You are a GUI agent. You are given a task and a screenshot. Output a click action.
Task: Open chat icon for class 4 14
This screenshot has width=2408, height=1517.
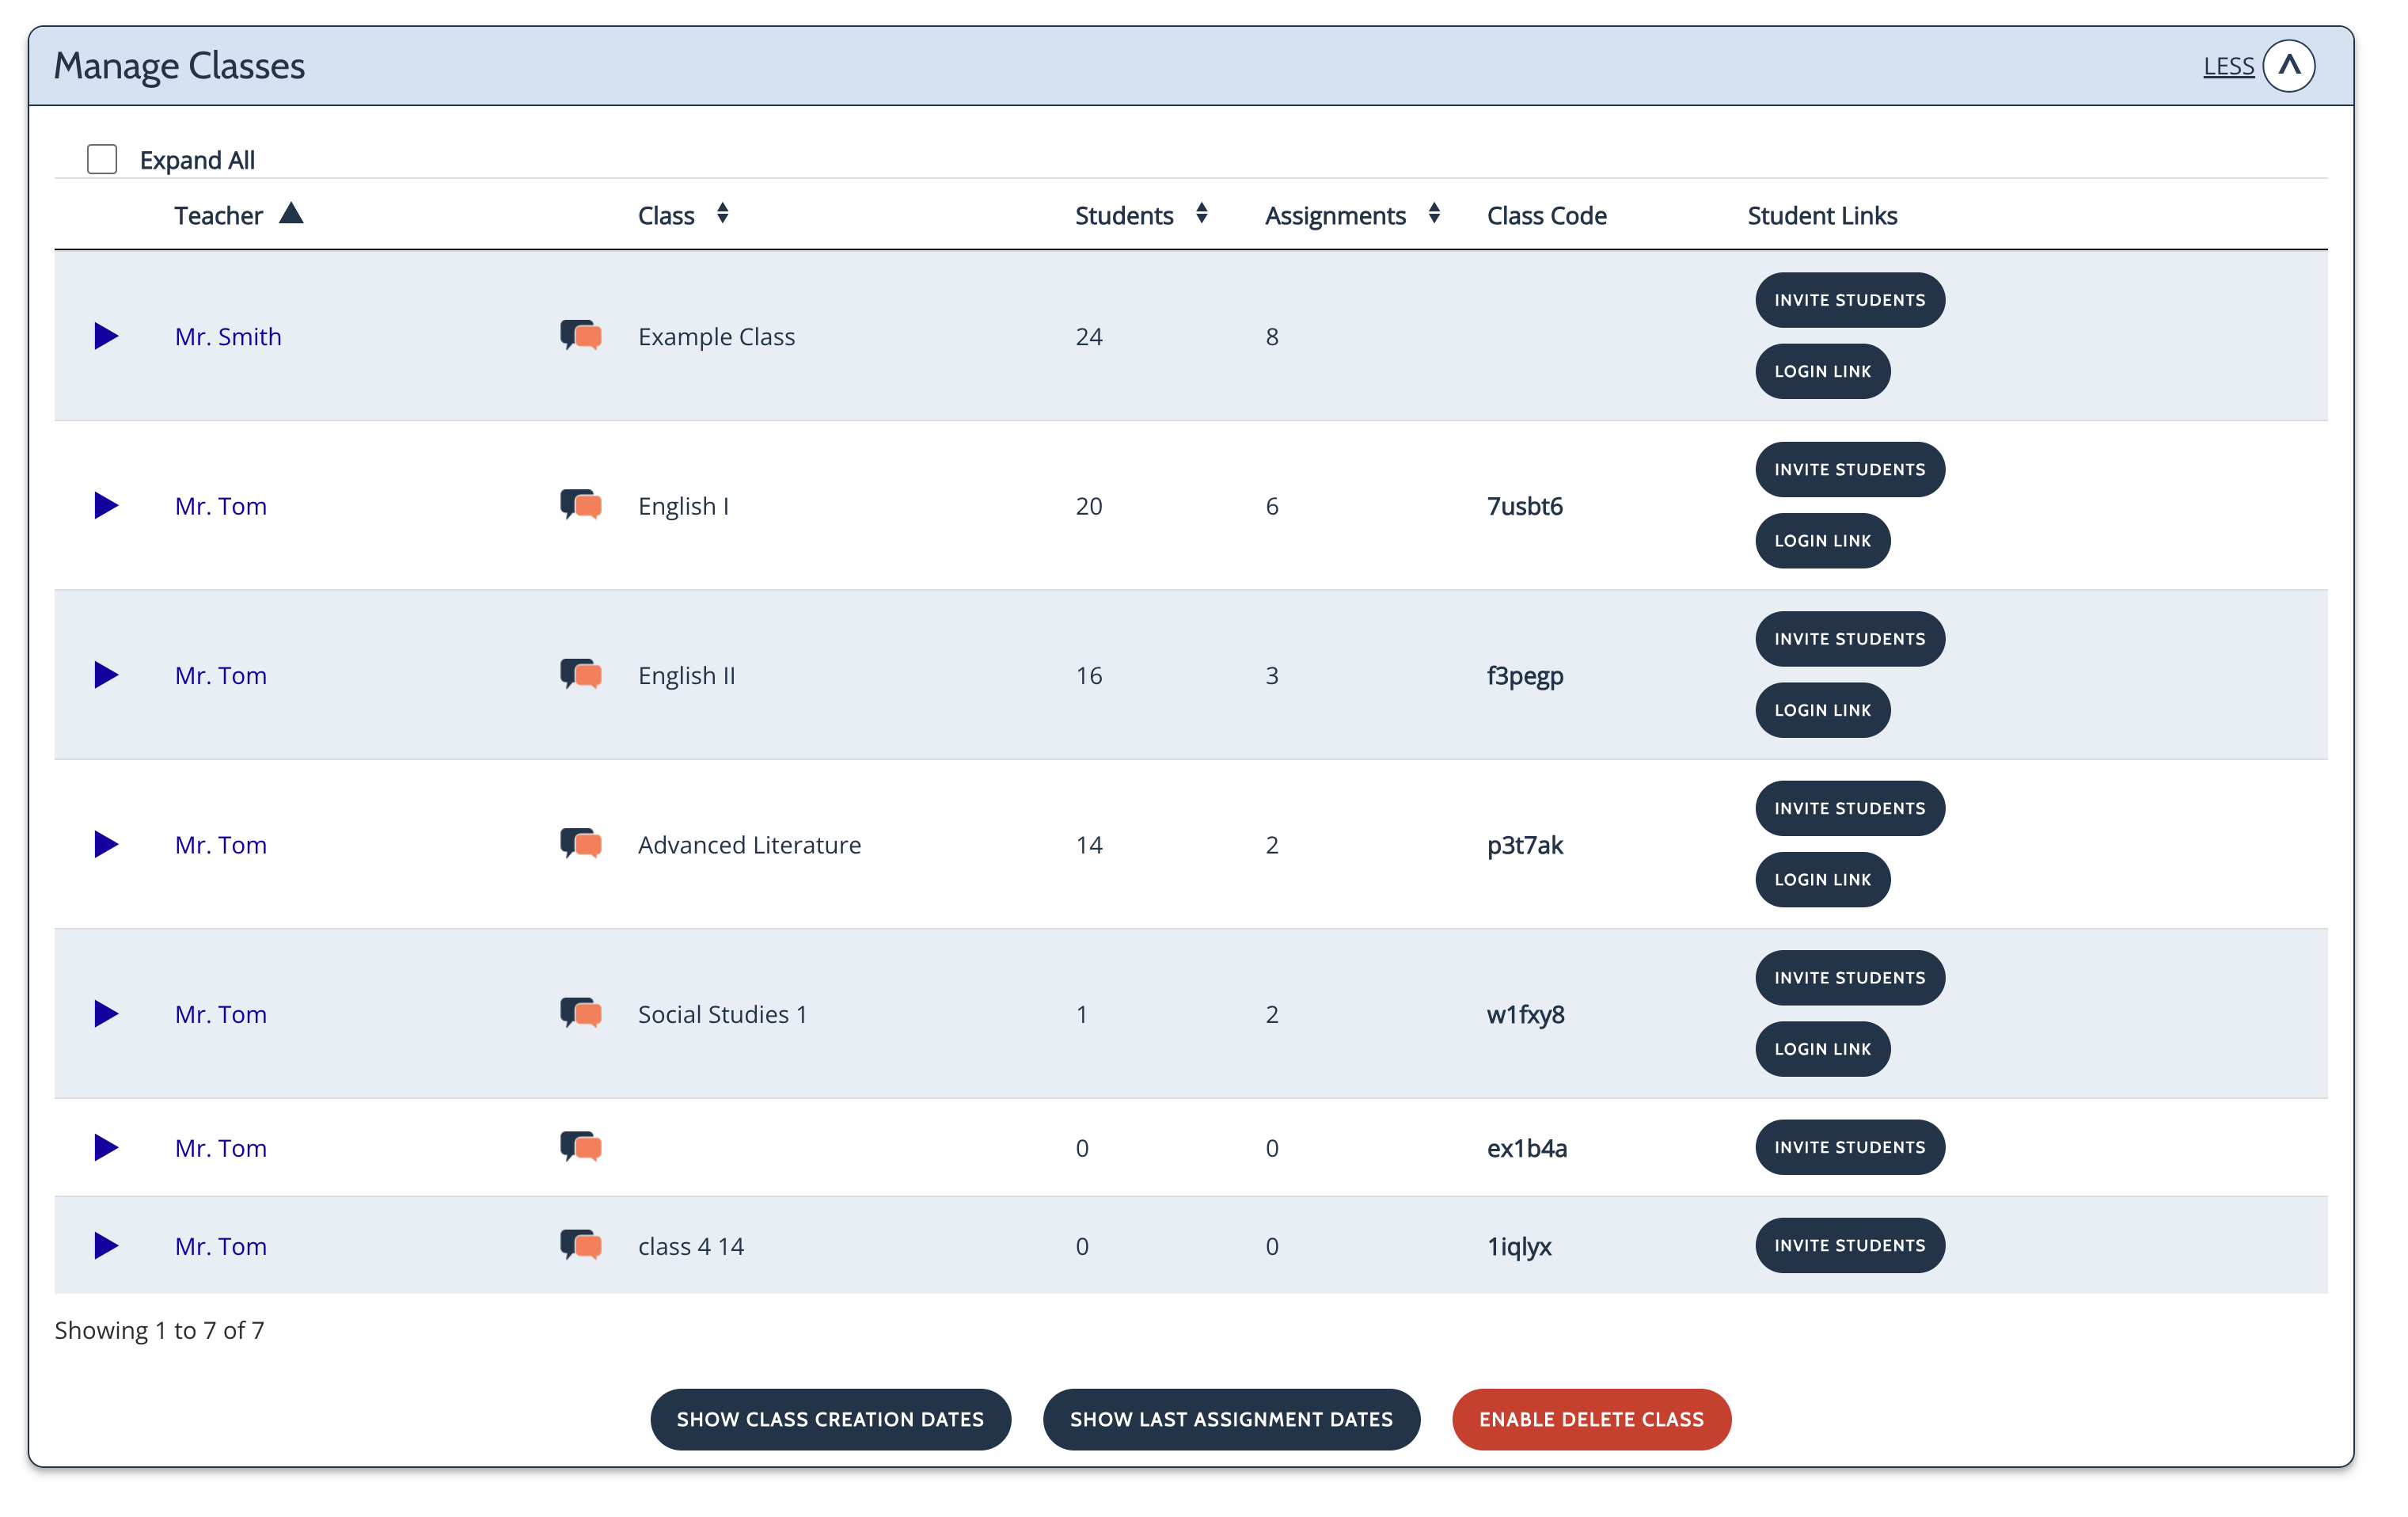pyautogui.click(x=580, y=1245)
